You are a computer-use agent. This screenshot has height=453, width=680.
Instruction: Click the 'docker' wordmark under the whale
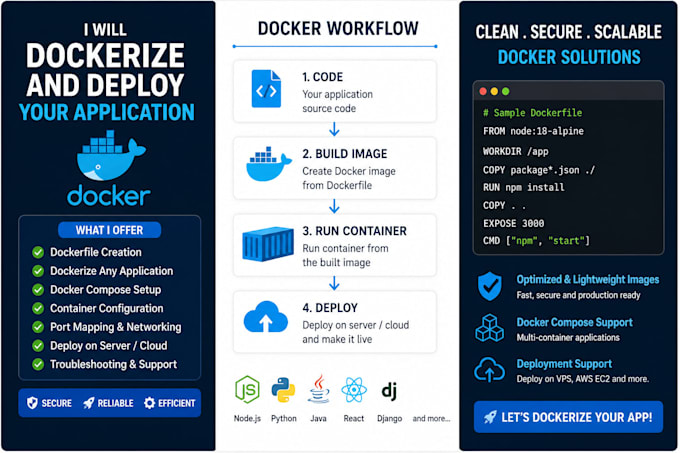click(109, 196)
